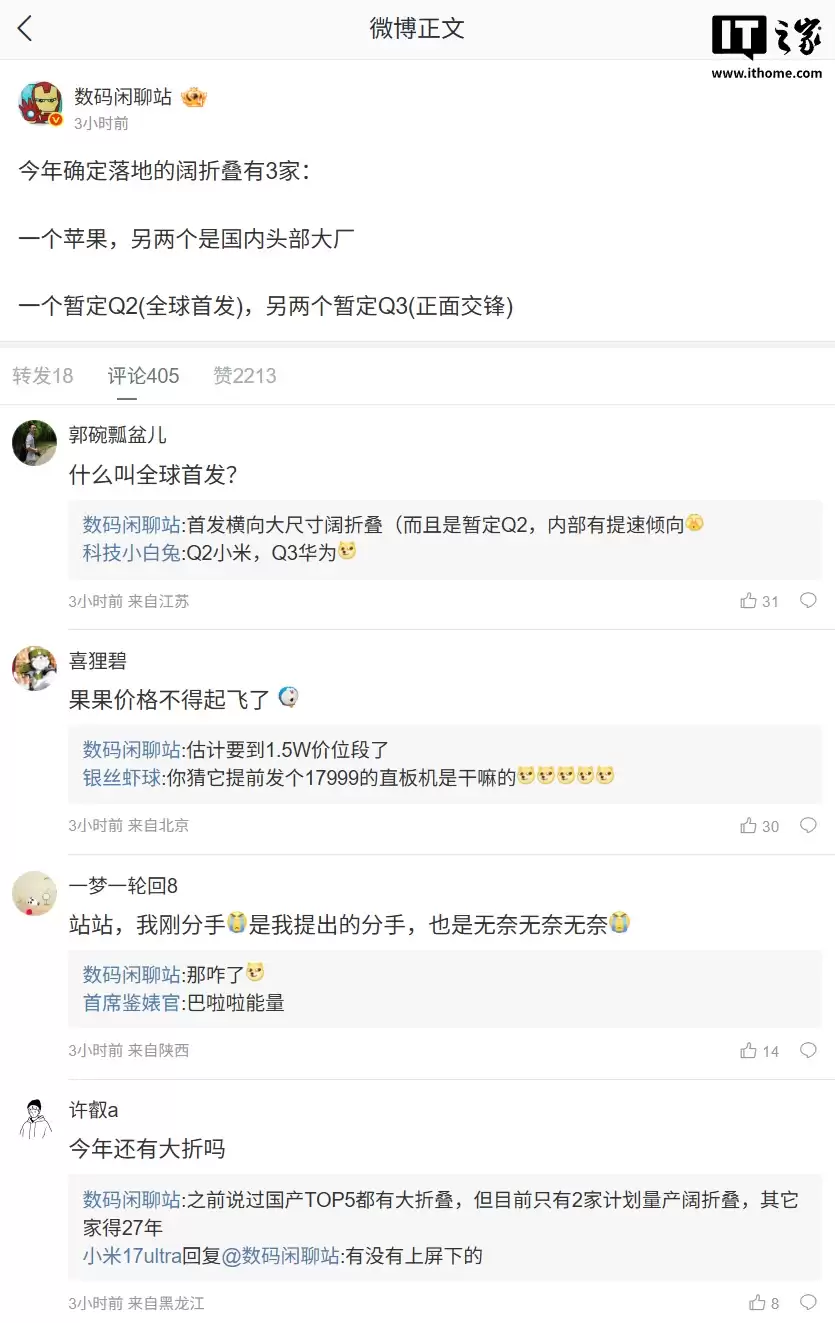The height and width of the screenshot is (1323, 835).
Task: Open reply bubble on 许叡a's comment
Action: (x=808, y=1303)
